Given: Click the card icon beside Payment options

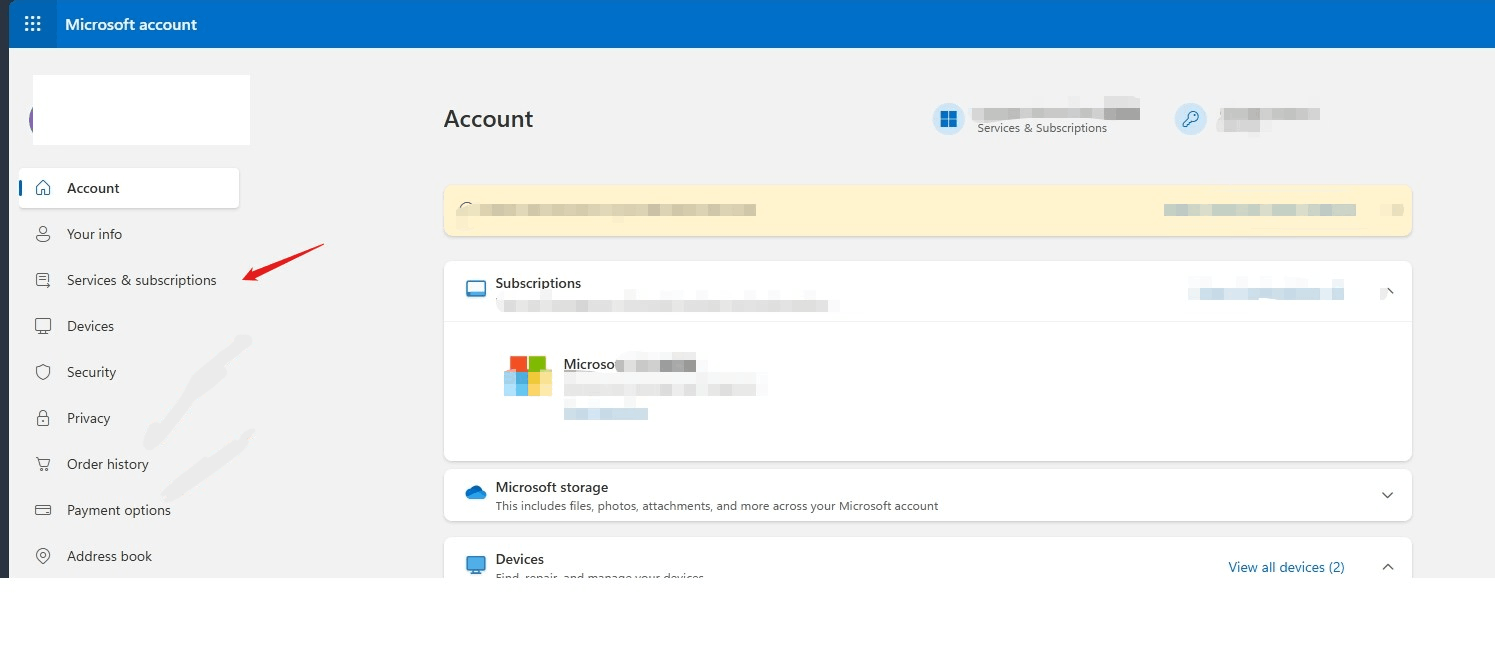Looking at the screenshot, I should [x=43, y=510].
